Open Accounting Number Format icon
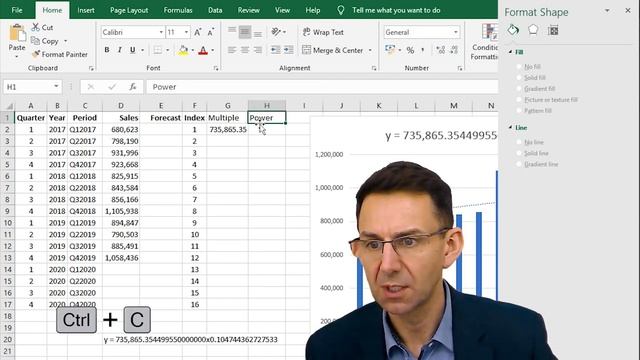The height and width of the screenshot is (360, 640). click(390, 50)
